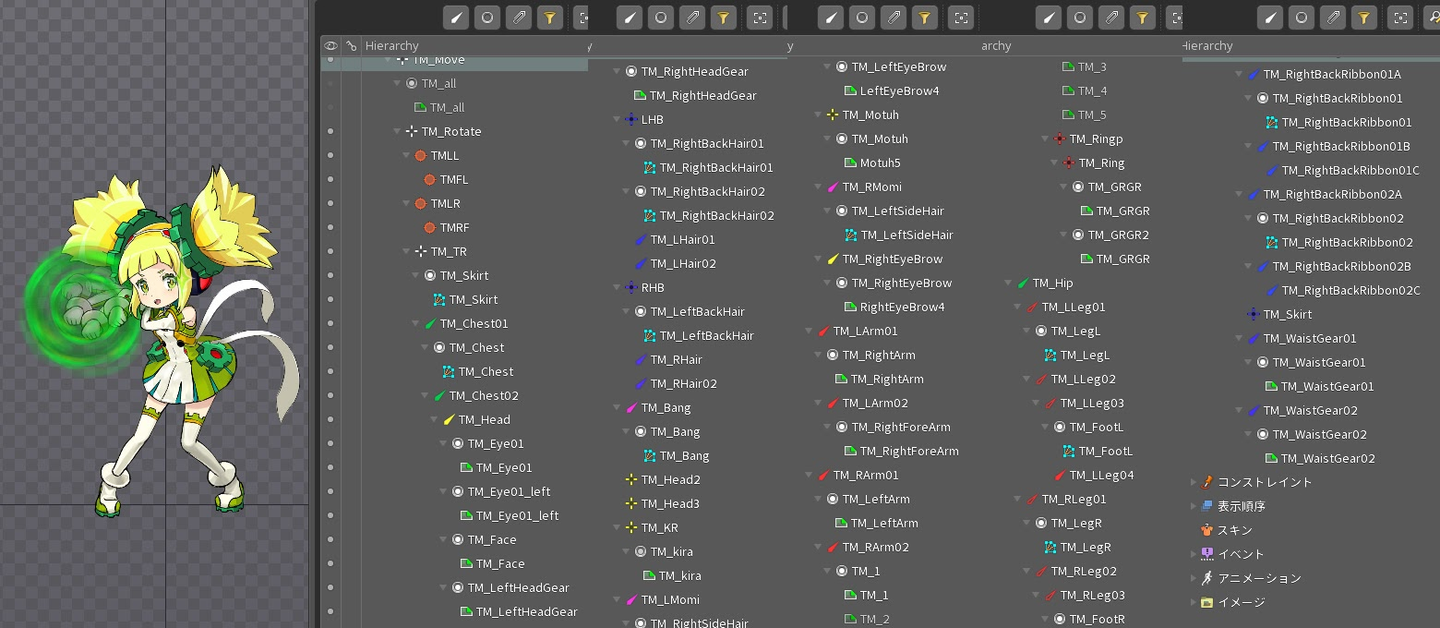Click the TM_RightBackRibbon02C label
1440x628 pixels.
tap(1351, 290)
